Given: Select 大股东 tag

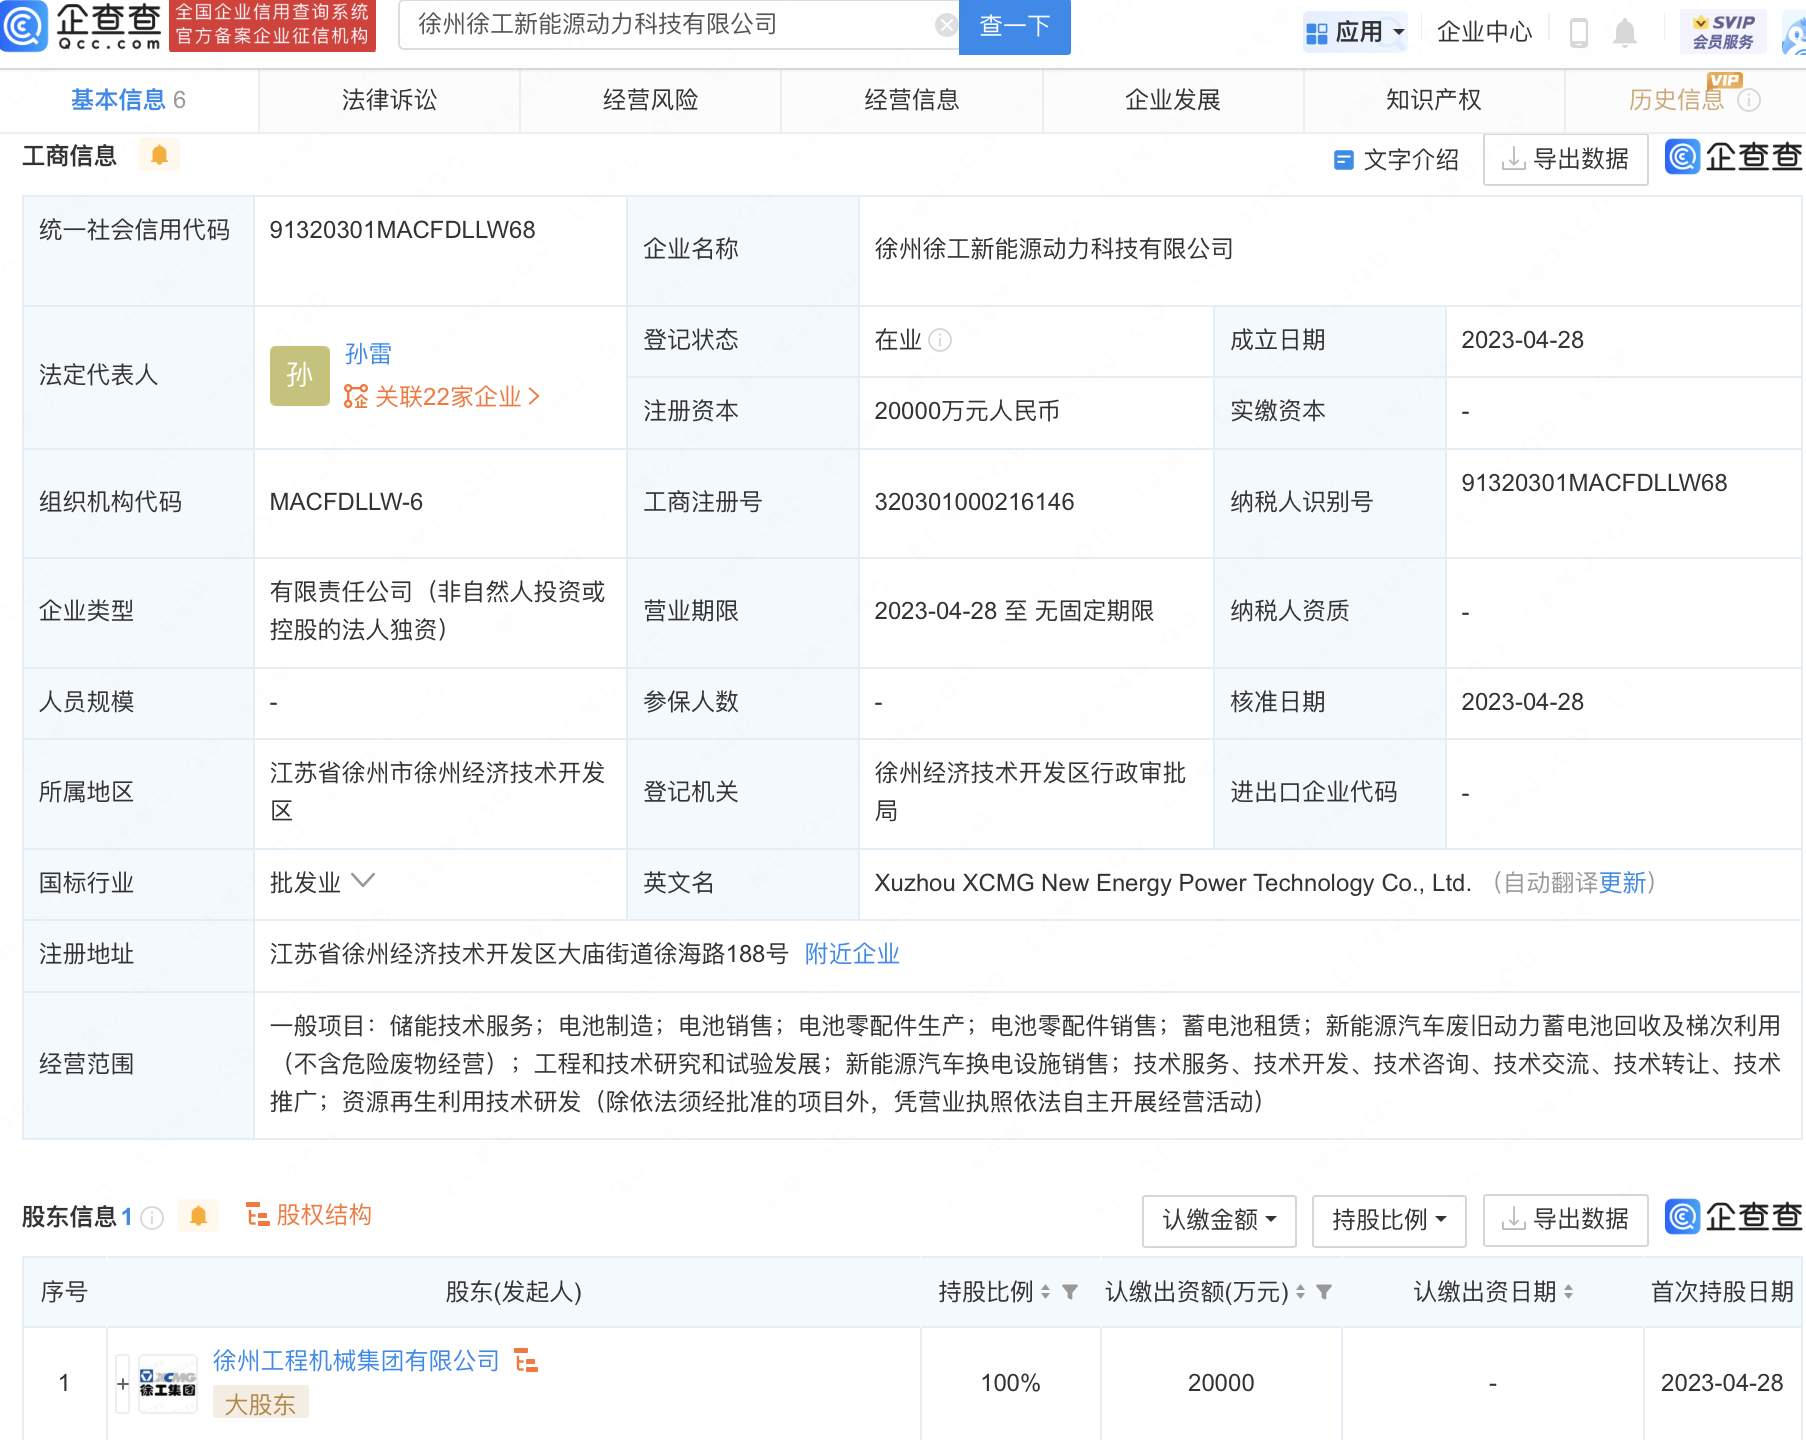Looking at the screenshot, I should [x=260, y=1404].
